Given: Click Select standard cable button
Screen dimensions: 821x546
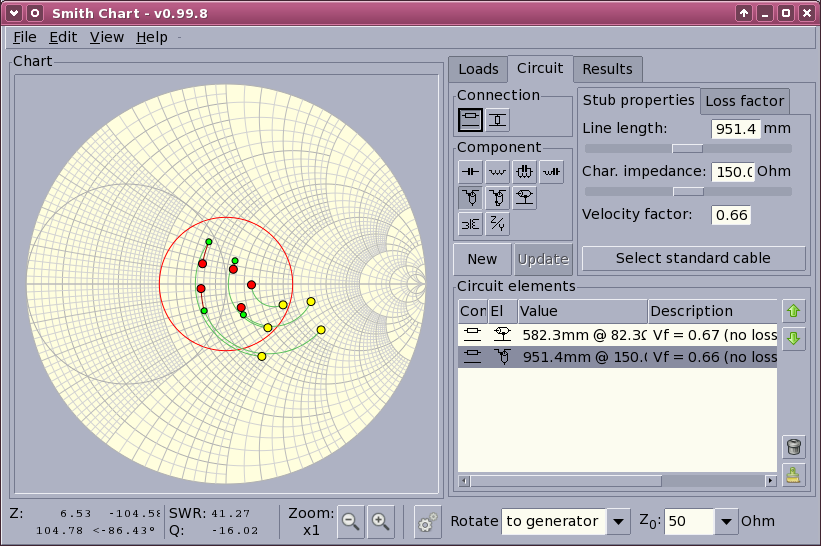Looking at the screenshot, I should click(693, 258).
